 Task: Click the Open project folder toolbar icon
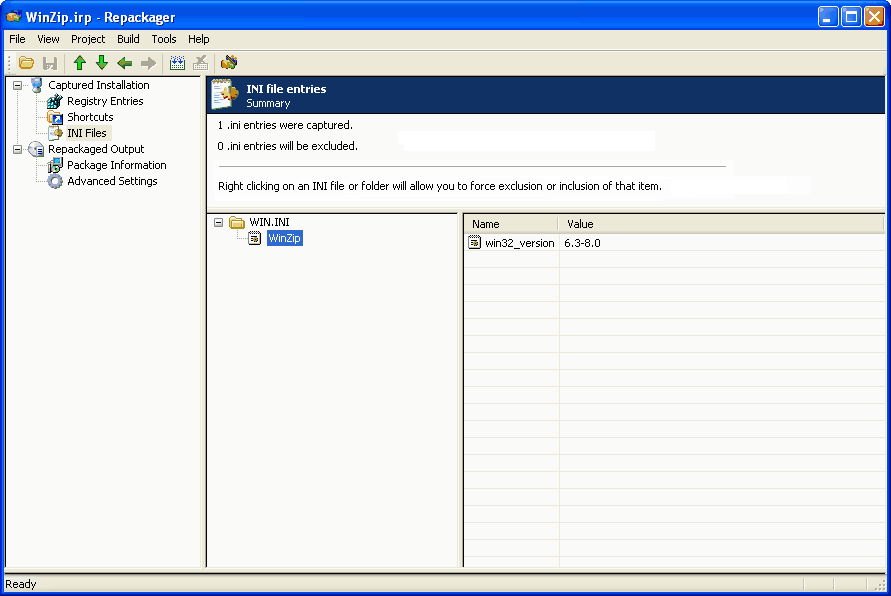(x=27, y=63)
